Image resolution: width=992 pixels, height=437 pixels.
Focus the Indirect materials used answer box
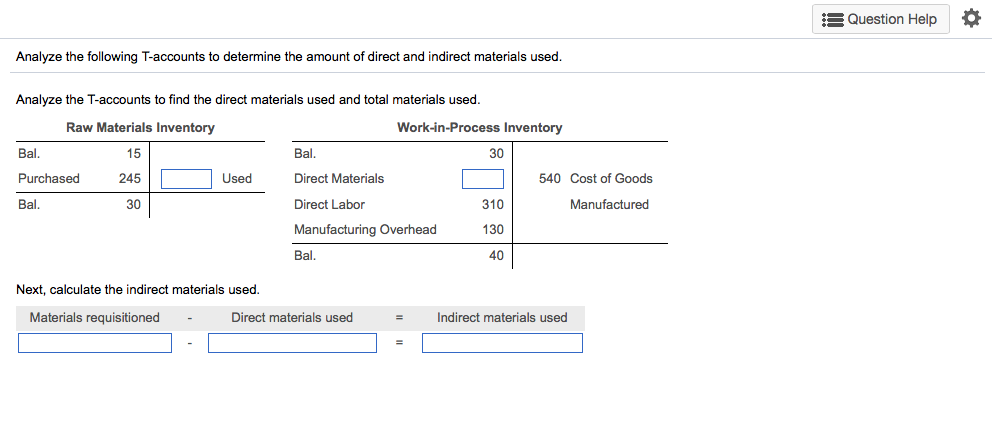click(502, 343)
